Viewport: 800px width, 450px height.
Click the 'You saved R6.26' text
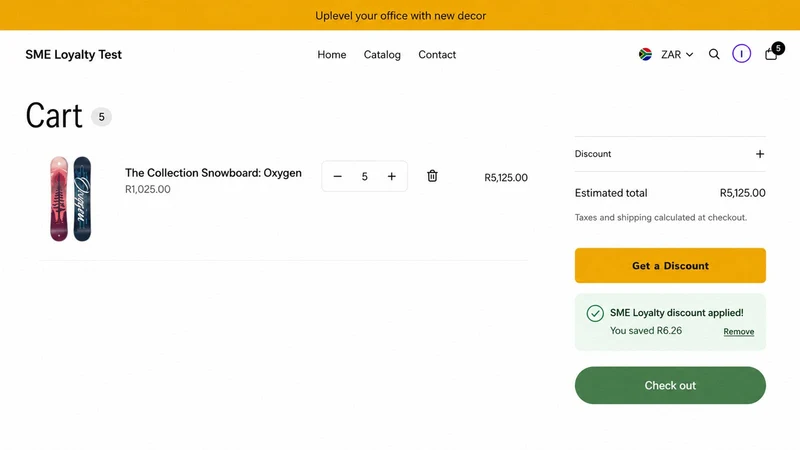click(646, 331)
